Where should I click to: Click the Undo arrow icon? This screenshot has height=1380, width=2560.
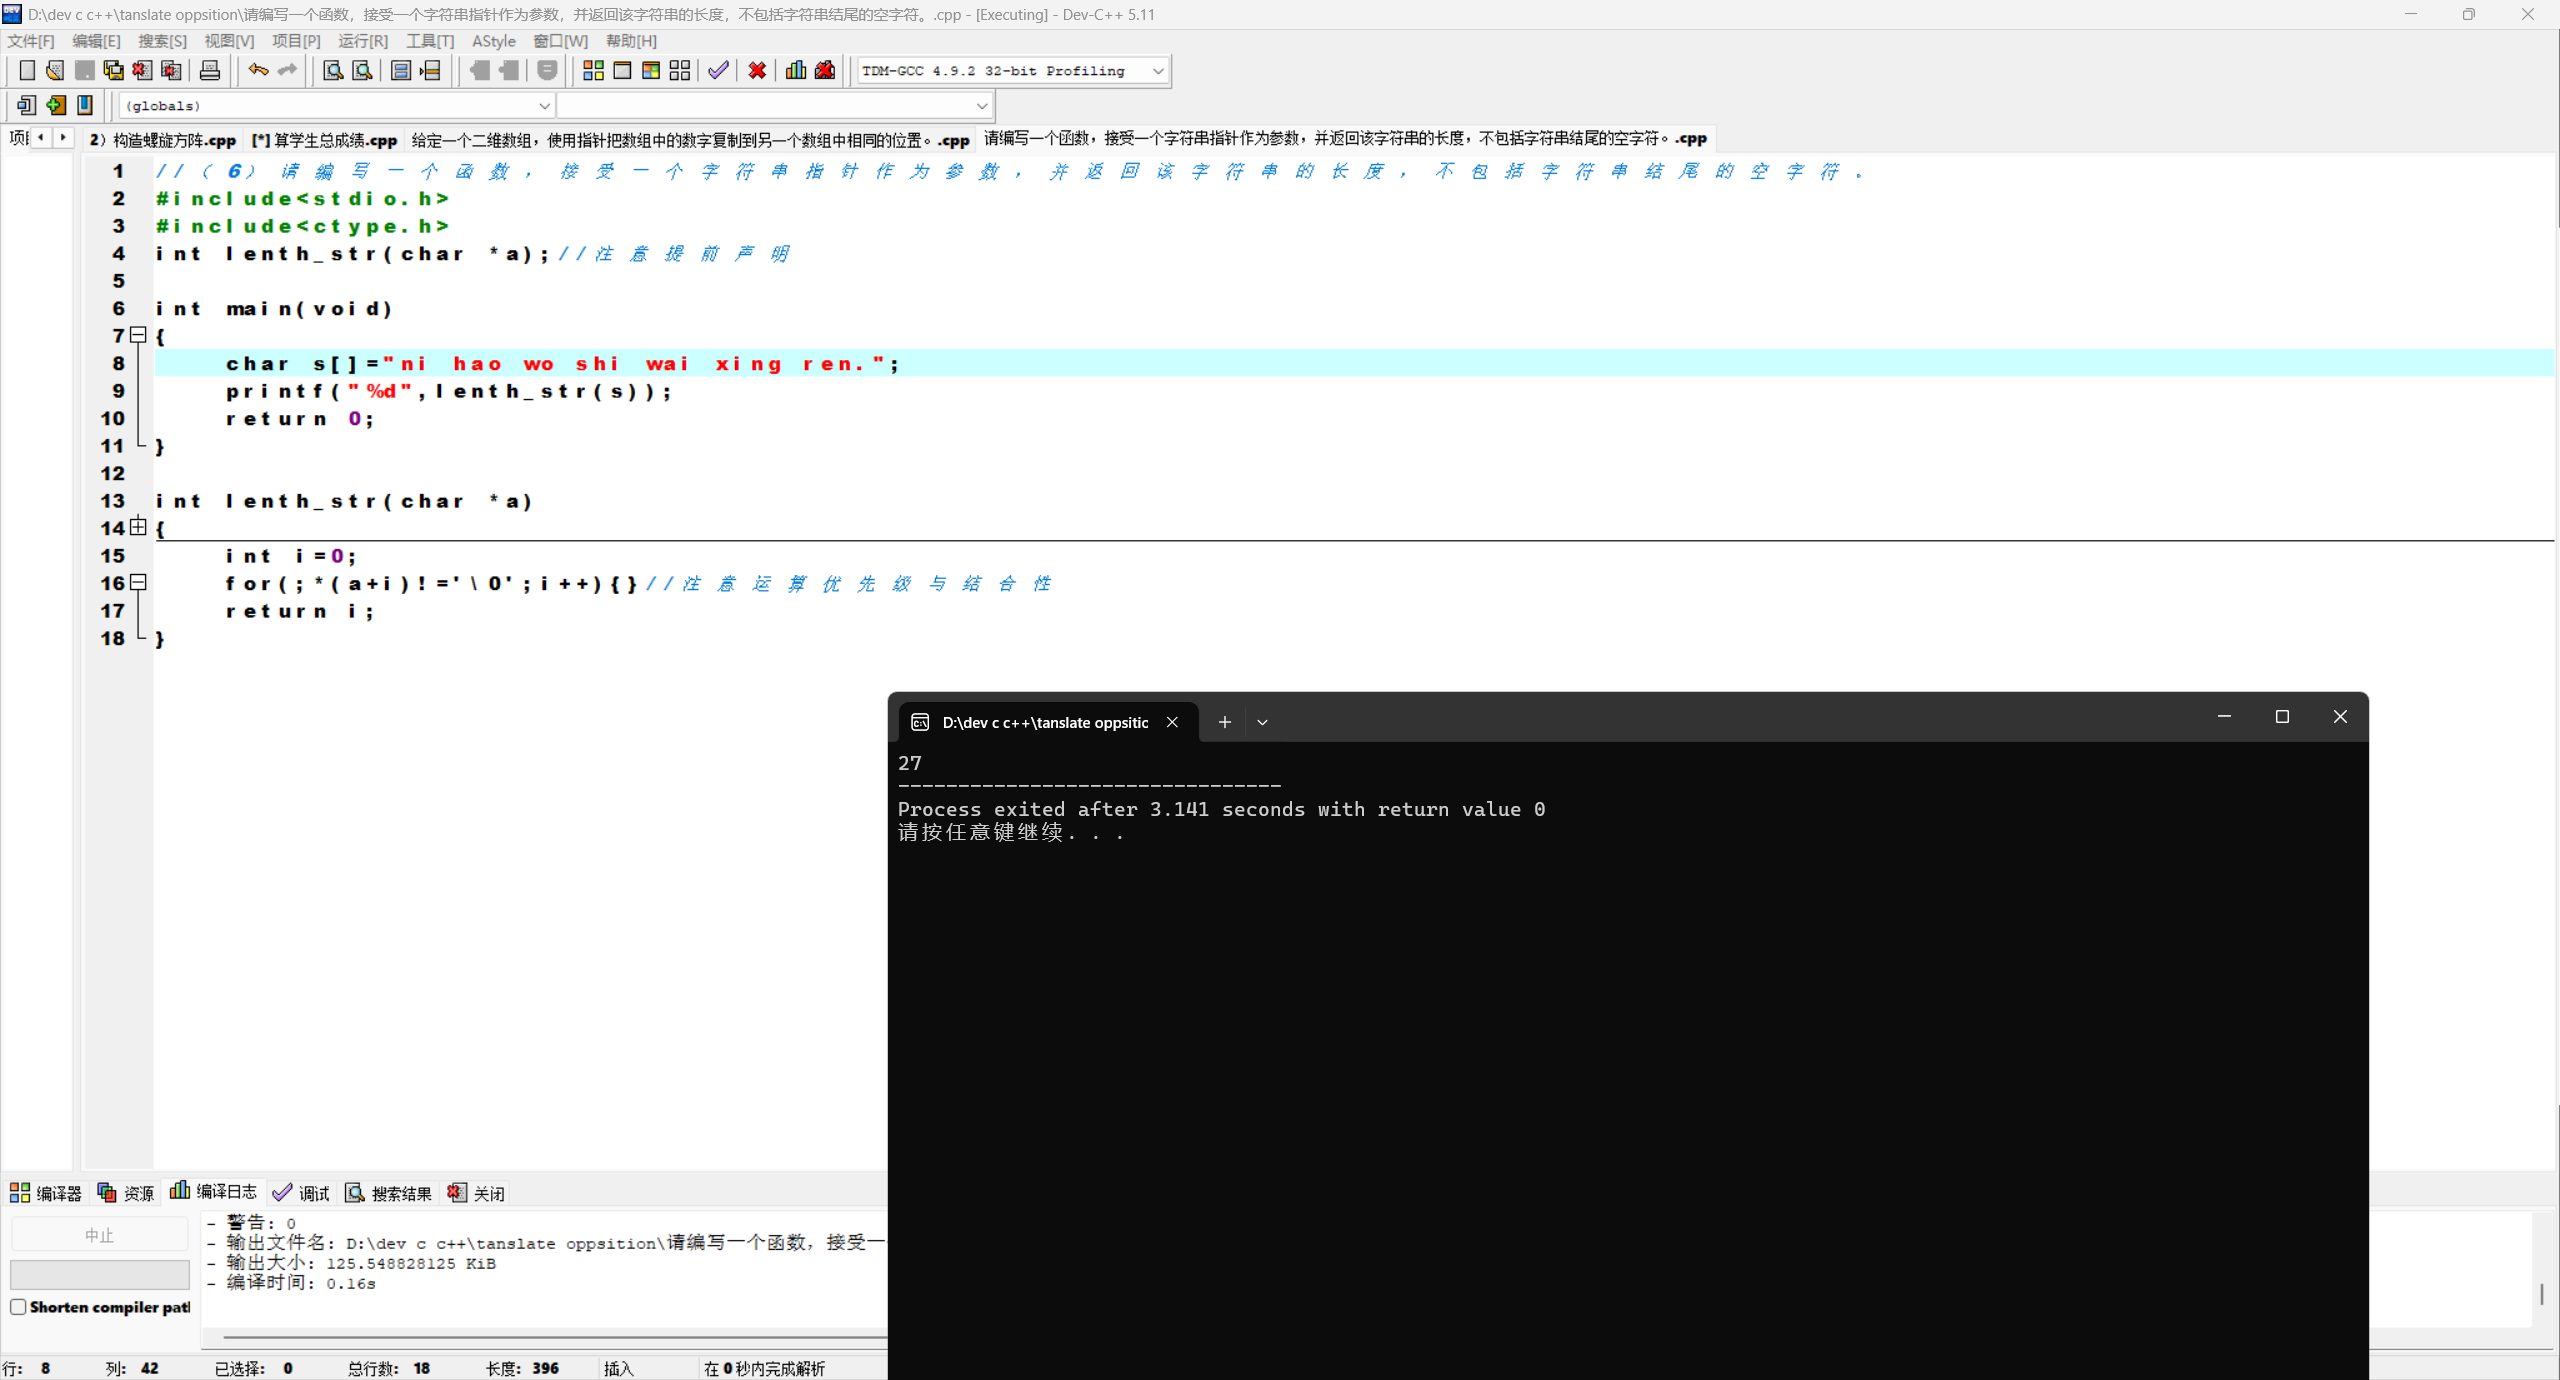pos(258,70)
